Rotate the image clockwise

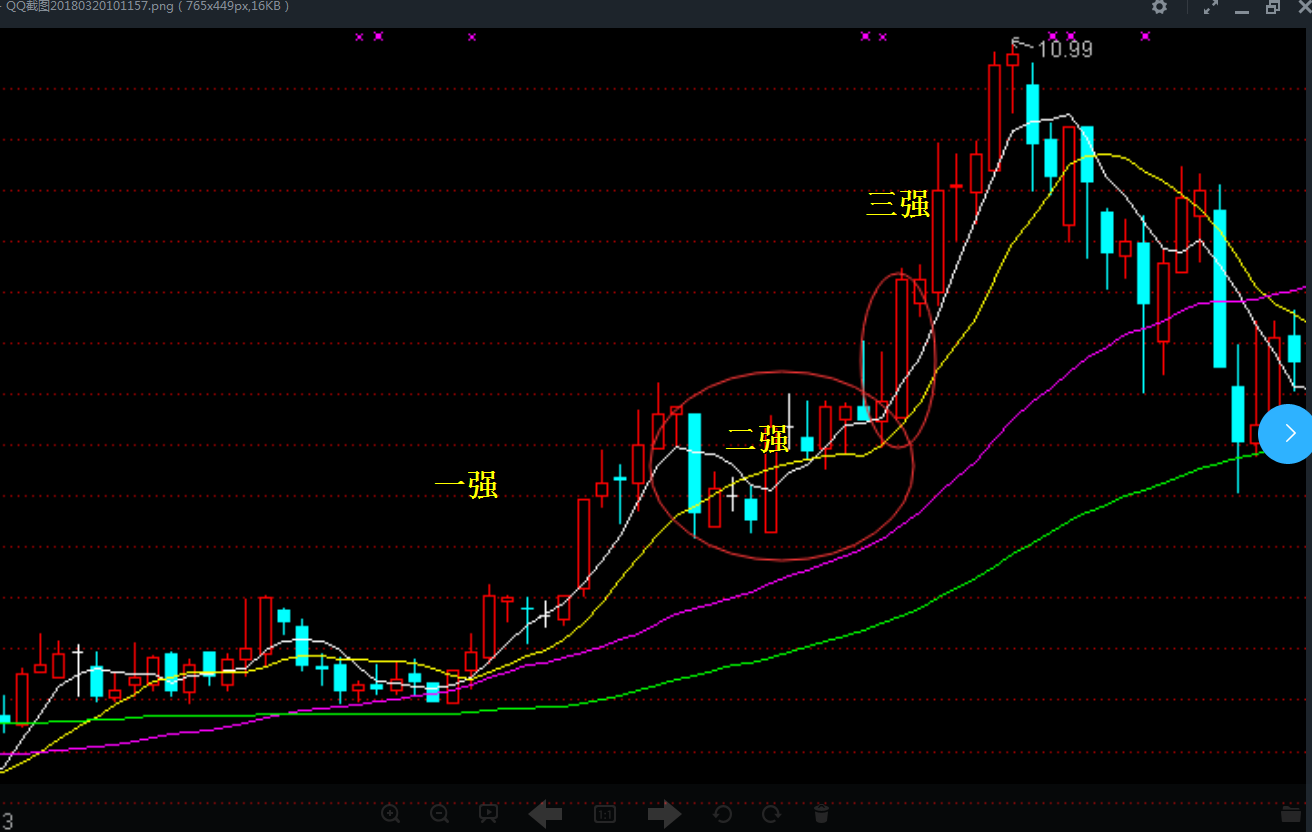click(x=771, y=814)
